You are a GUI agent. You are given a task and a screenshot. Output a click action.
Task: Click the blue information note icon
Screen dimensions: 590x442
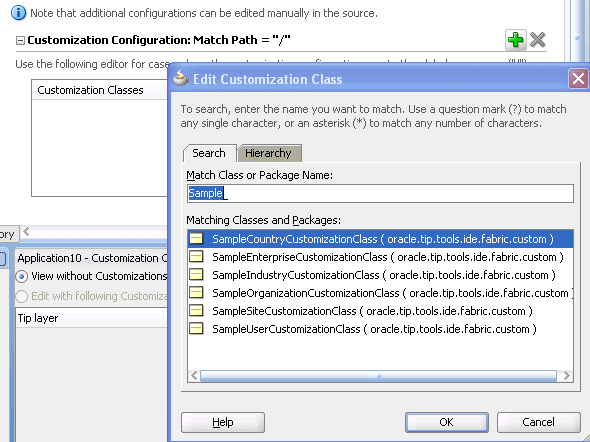18,13
